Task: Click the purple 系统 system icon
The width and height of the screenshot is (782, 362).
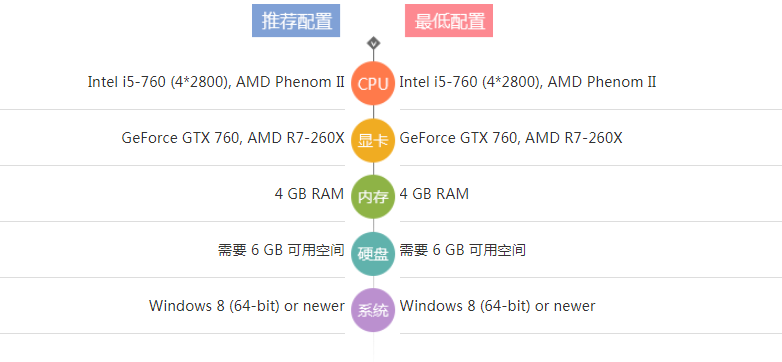Action: coord(373,310)
